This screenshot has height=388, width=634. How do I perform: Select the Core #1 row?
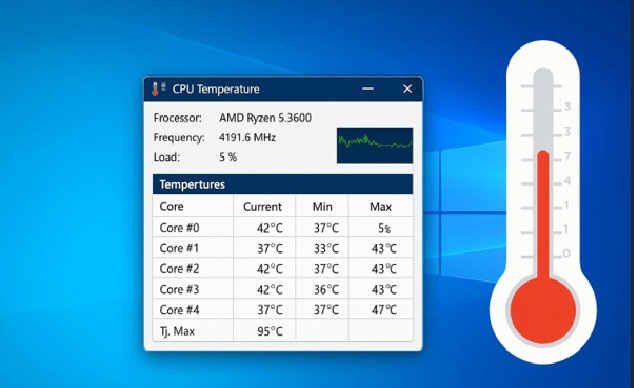283,248
